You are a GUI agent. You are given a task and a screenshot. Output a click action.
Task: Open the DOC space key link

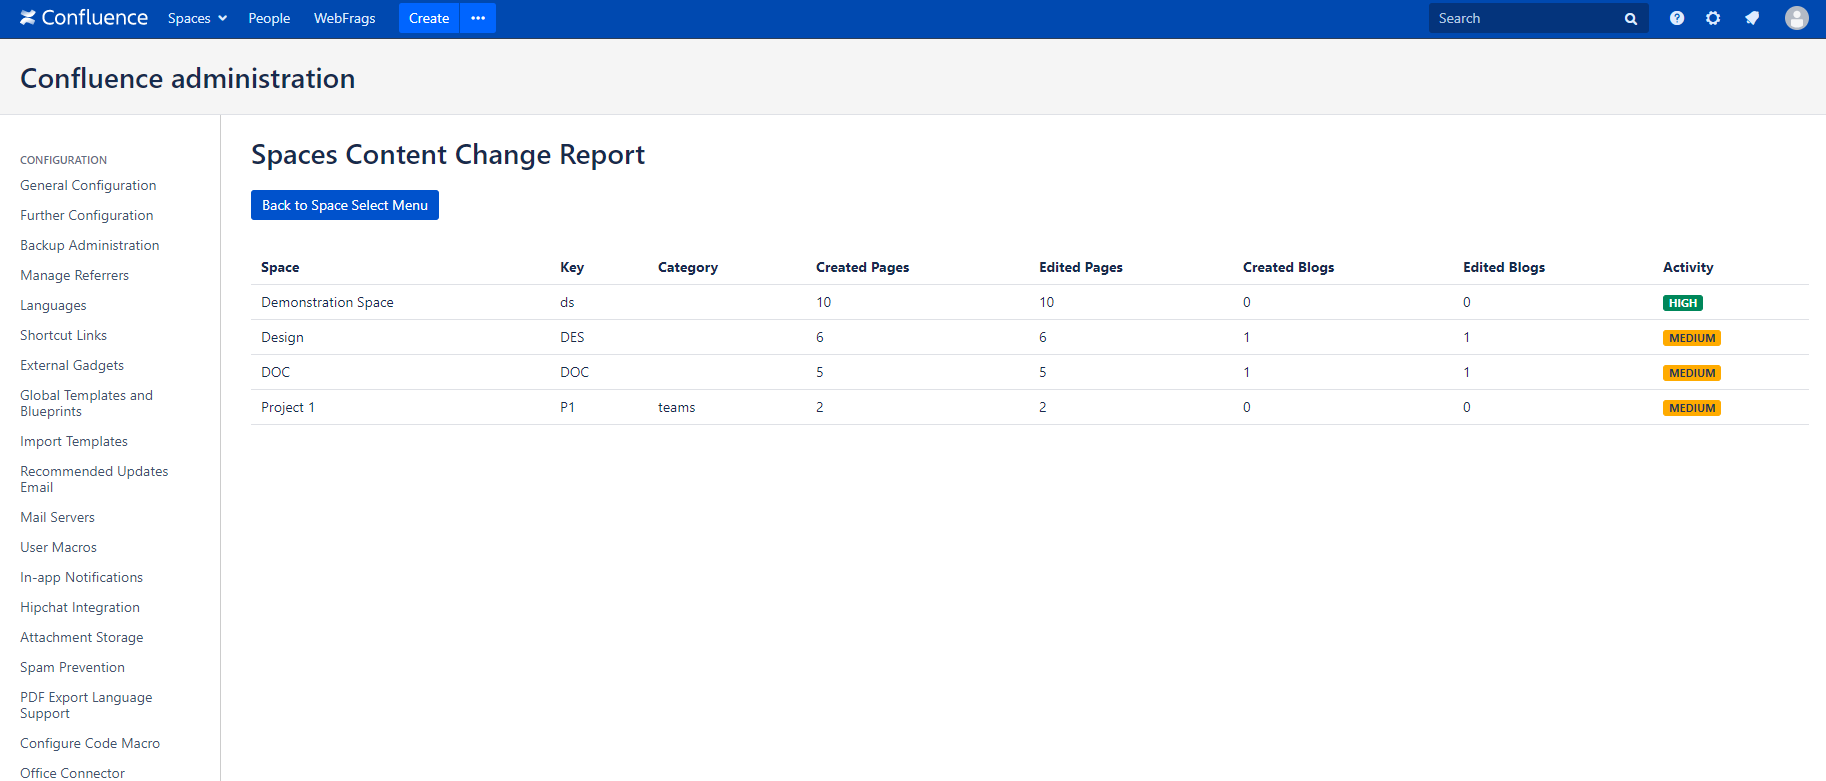[574, 372]
